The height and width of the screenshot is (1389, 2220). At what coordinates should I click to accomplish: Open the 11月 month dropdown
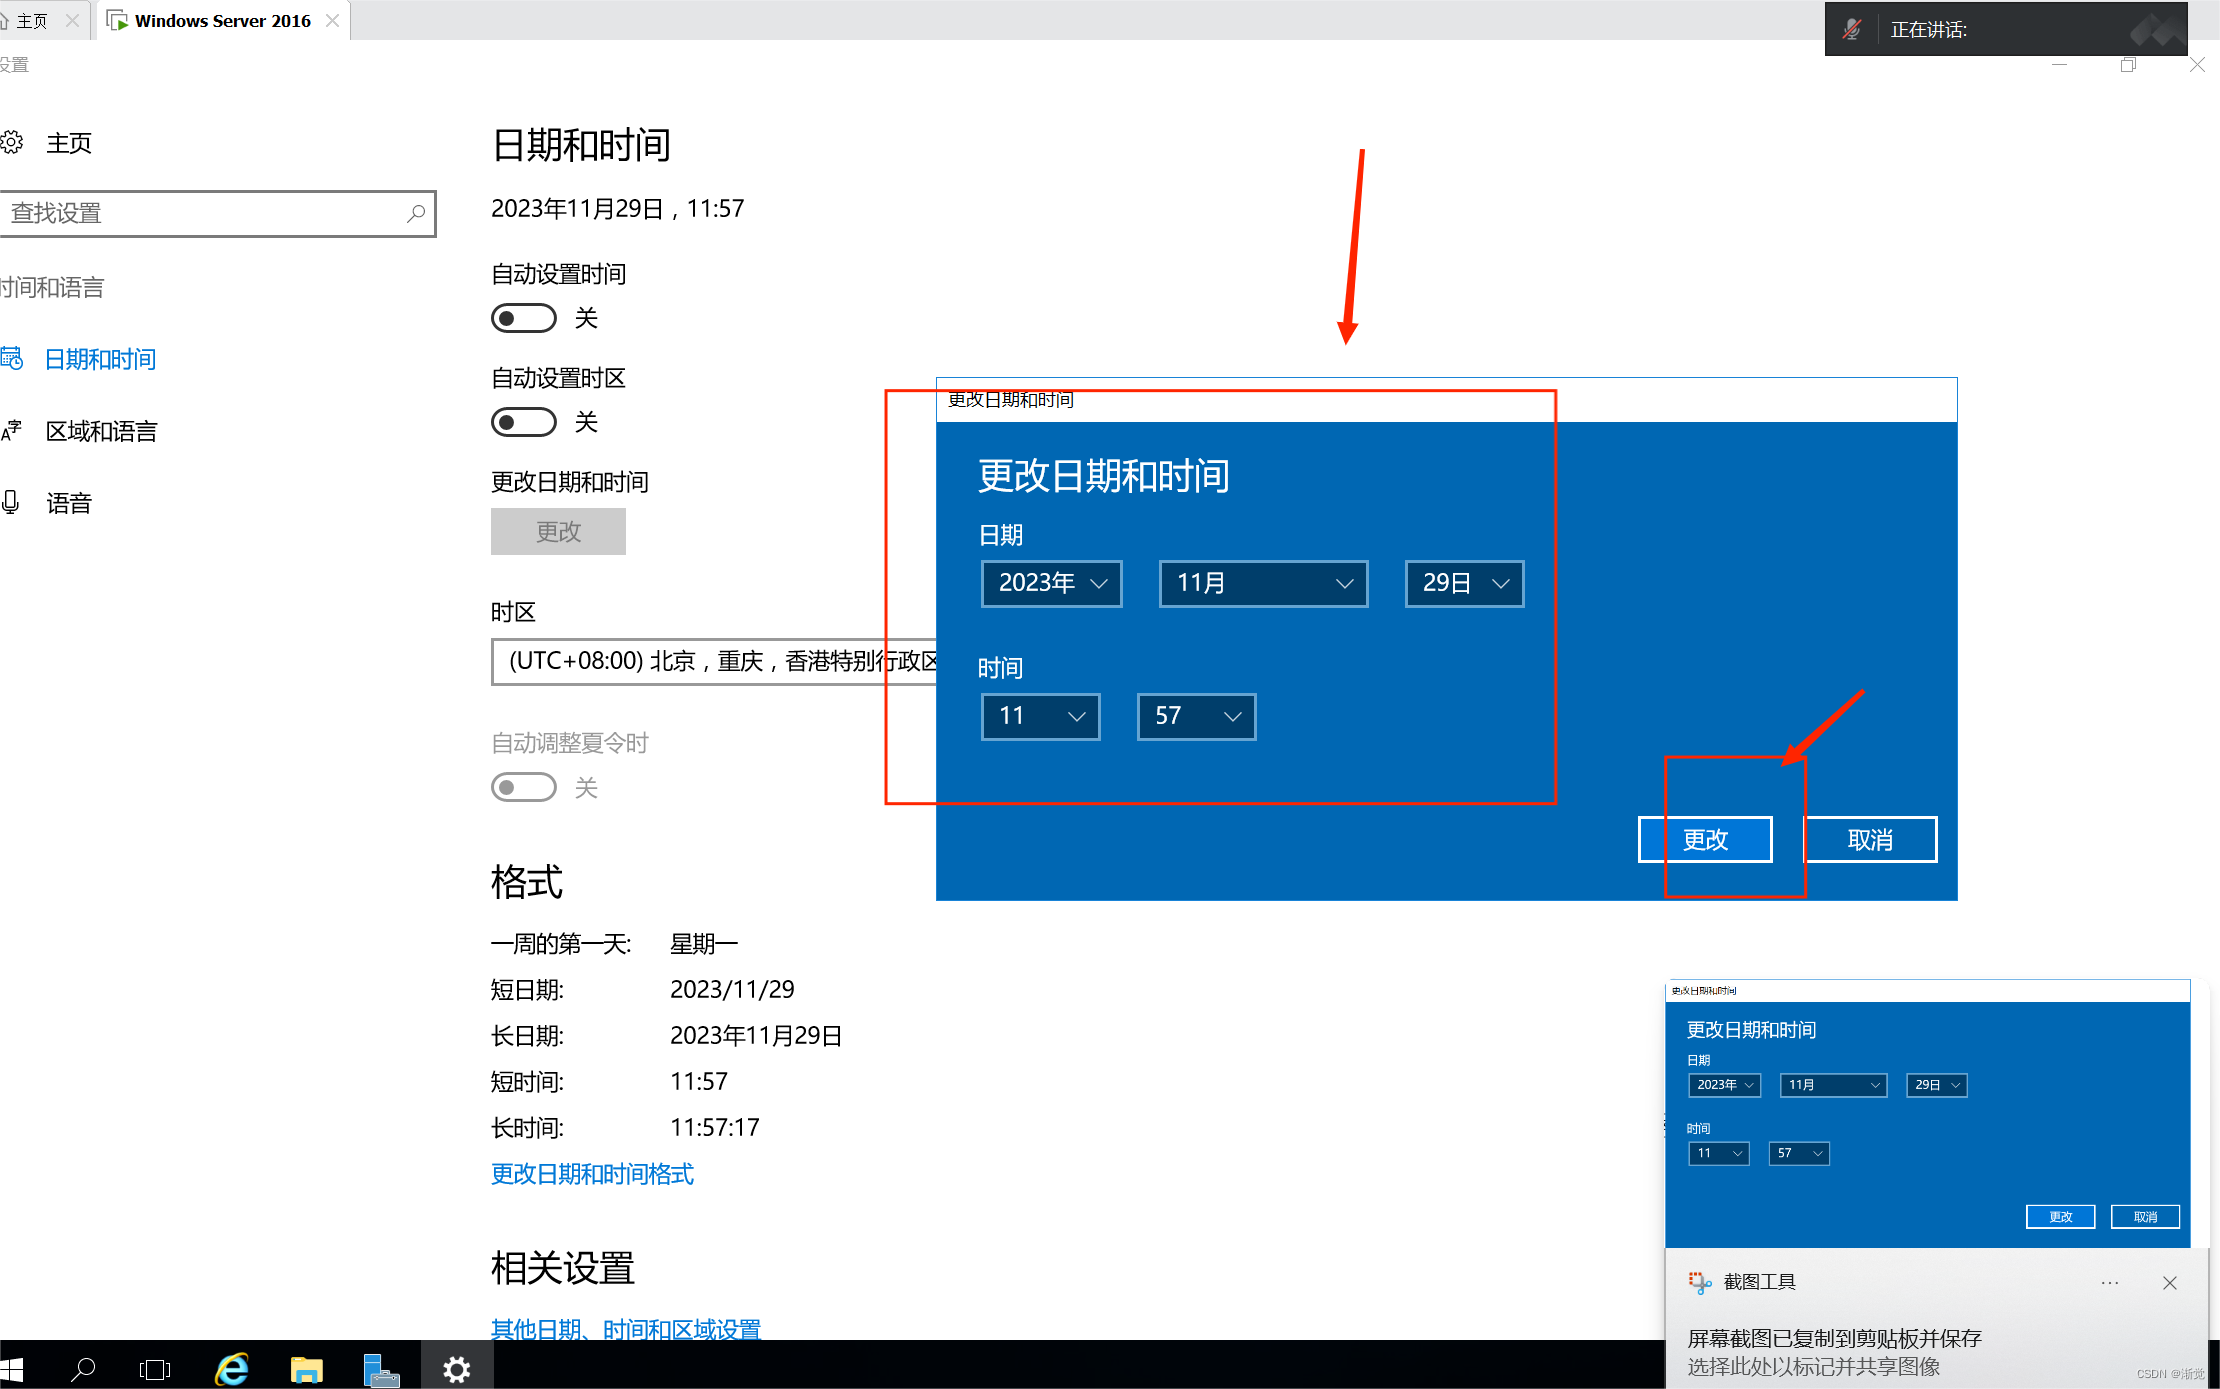(1262, 583)
